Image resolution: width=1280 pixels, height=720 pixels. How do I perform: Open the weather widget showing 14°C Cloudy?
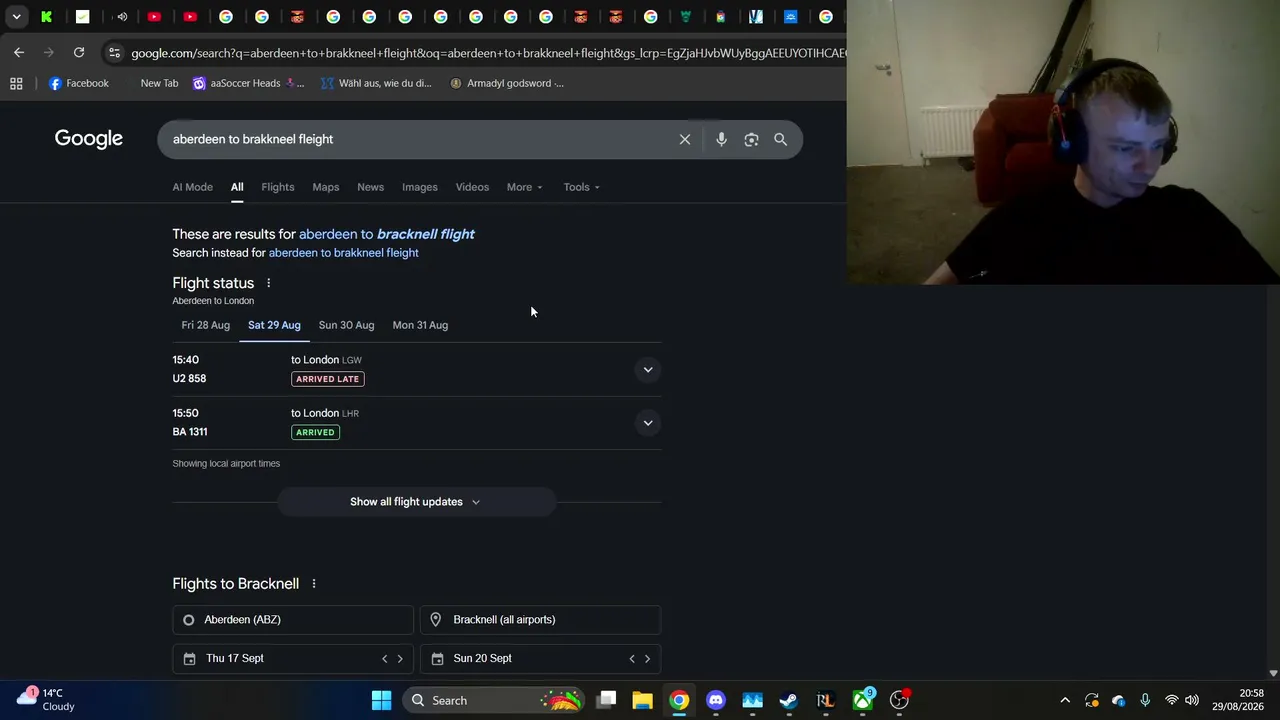pos(47,699)
